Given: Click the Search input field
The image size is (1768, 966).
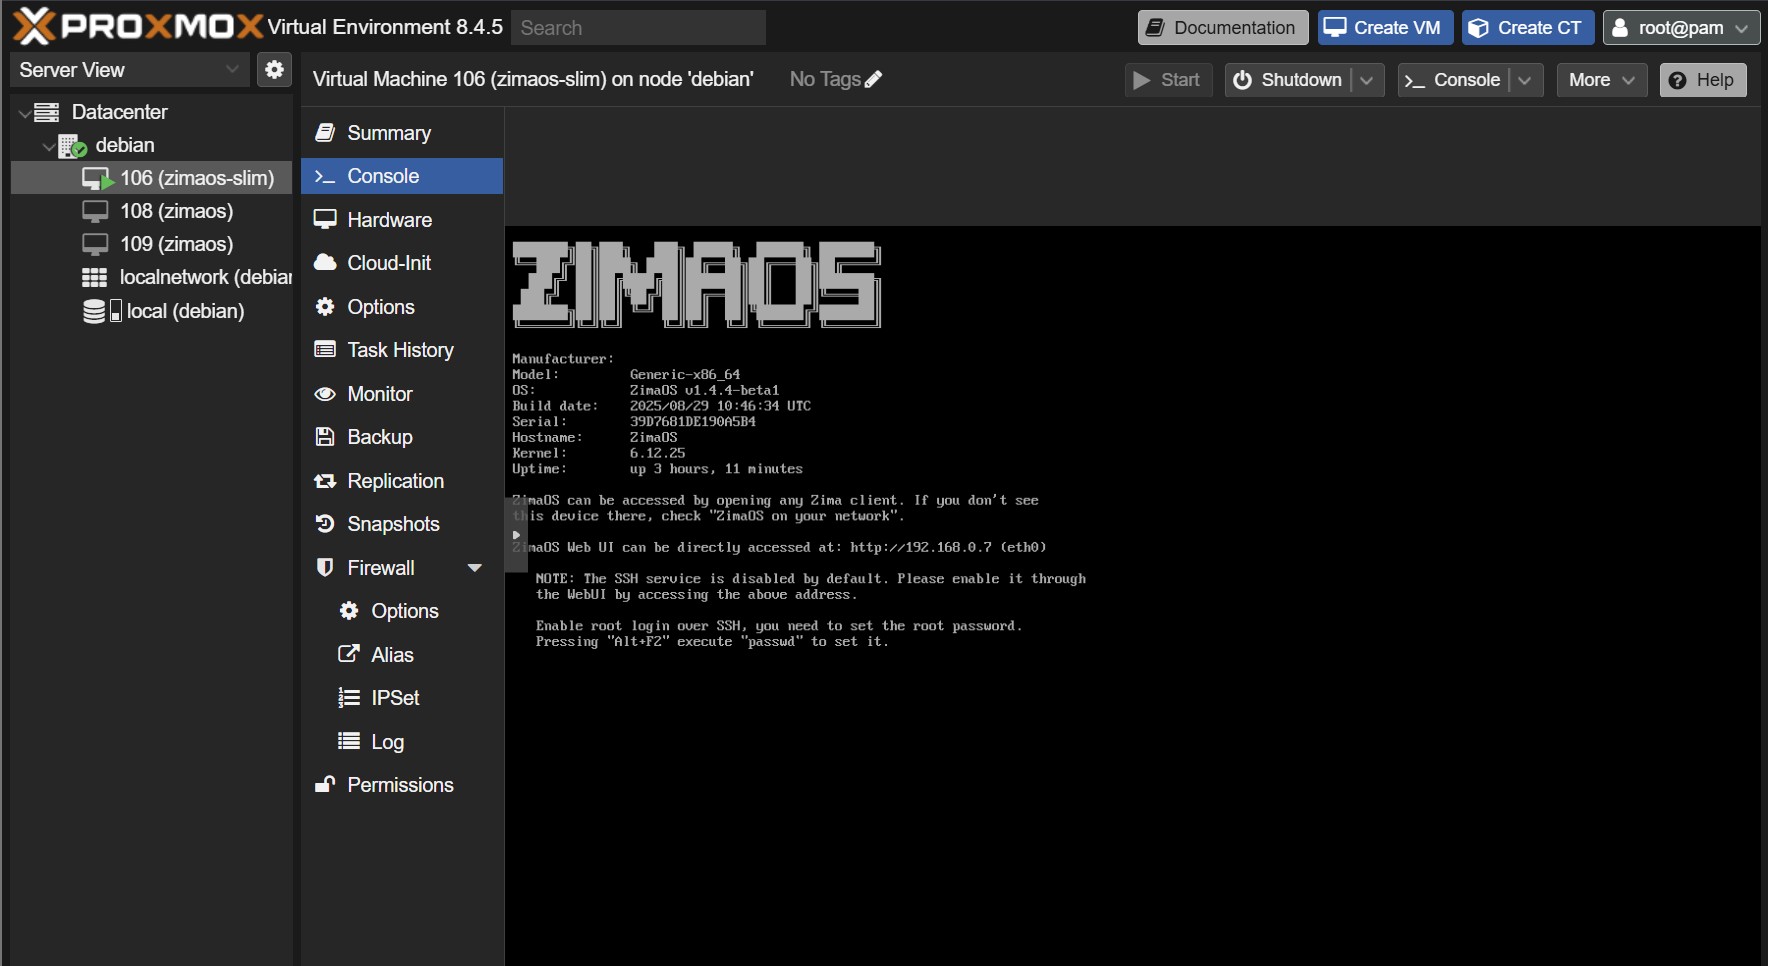Looking at the screenshot, I should [x=638, y=28].
